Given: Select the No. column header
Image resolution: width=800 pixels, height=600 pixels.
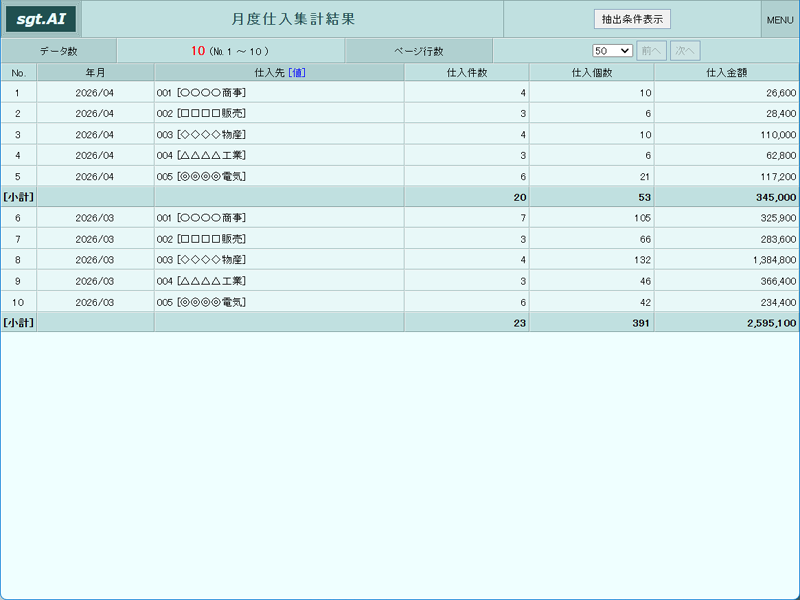Looking at the screenshot, I should tap(19, 73).
